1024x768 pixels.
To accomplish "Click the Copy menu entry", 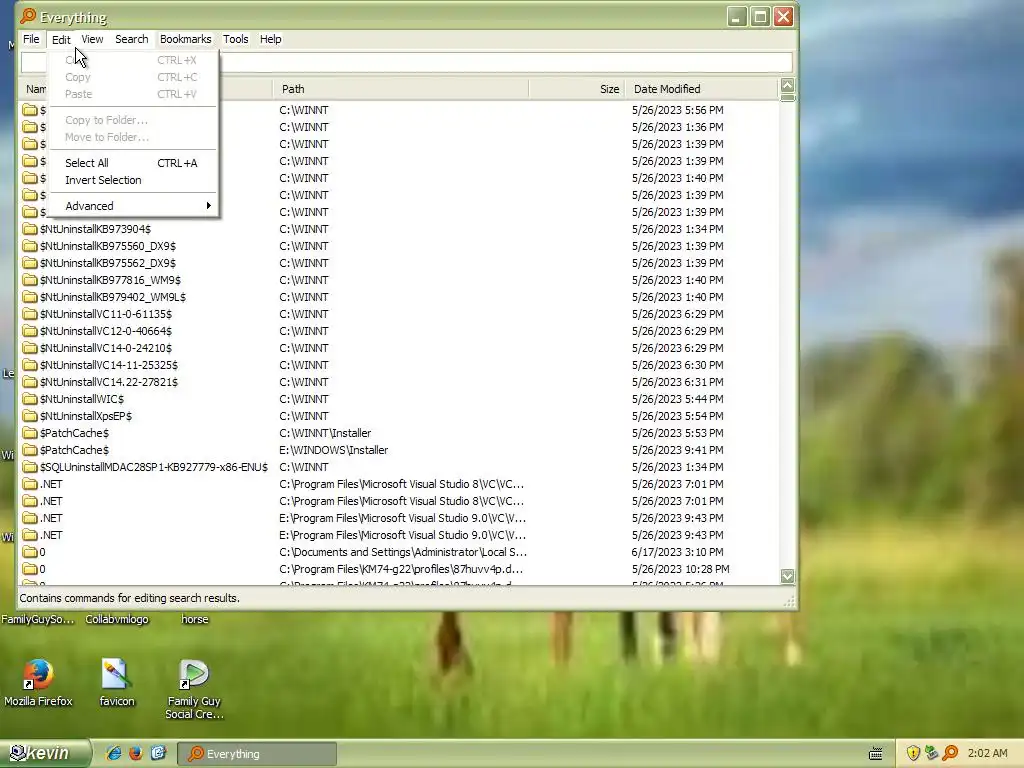I will (133, 77).
